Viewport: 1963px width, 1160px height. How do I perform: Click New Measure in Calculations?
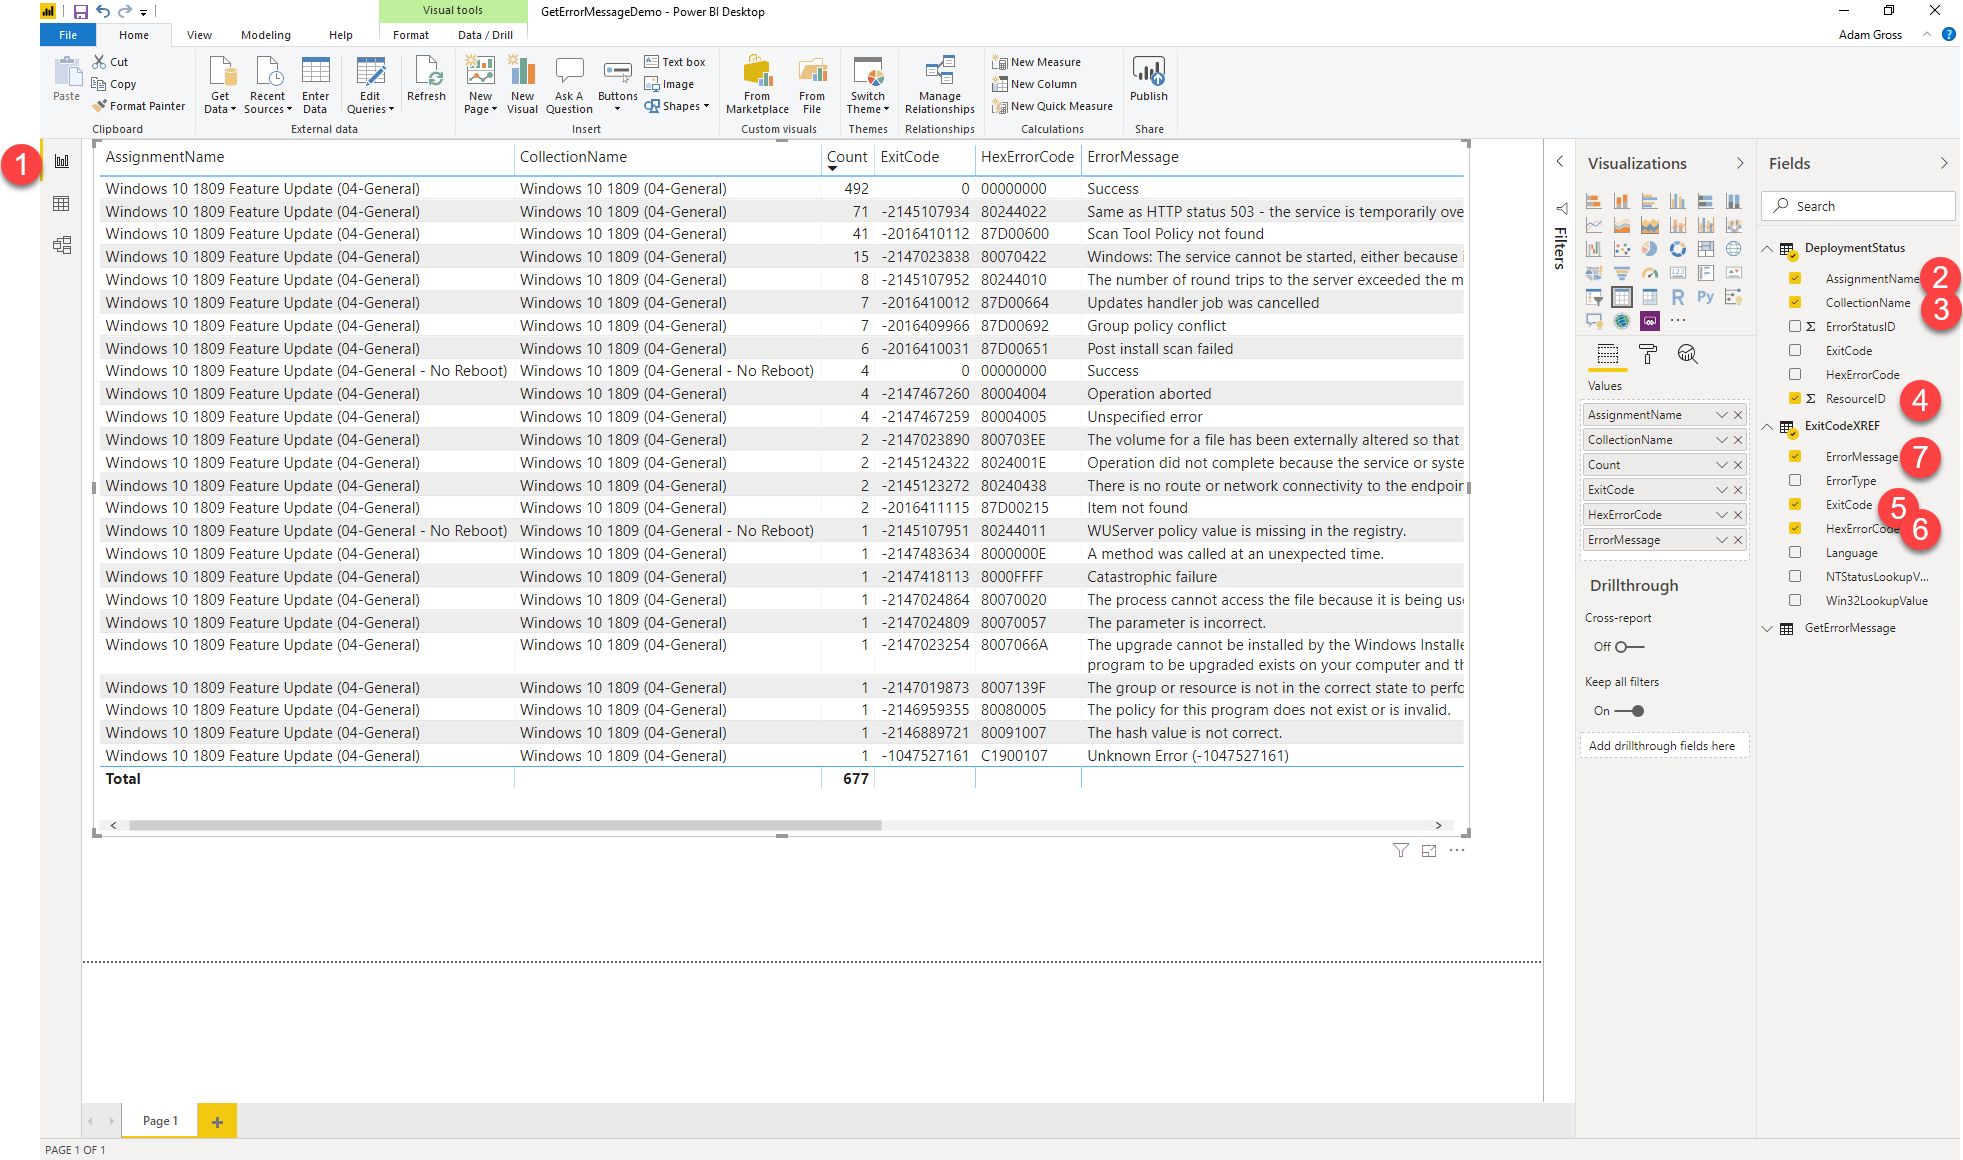click(x=1037, y=62)
